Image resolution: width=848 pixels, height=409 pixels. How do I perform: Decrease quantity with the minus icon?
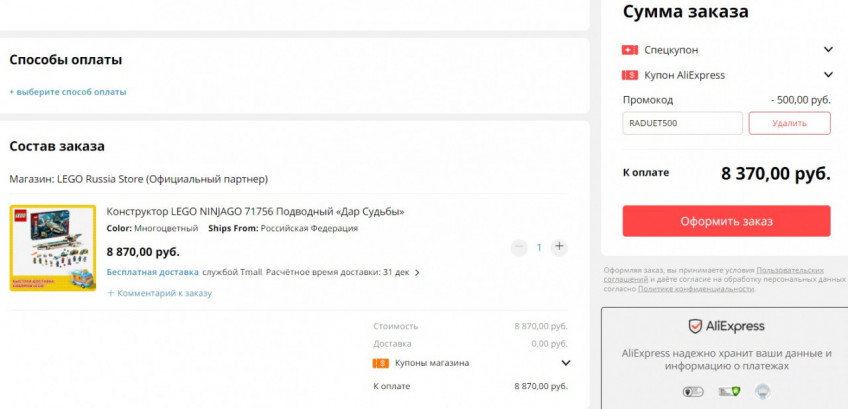[519, 247]
